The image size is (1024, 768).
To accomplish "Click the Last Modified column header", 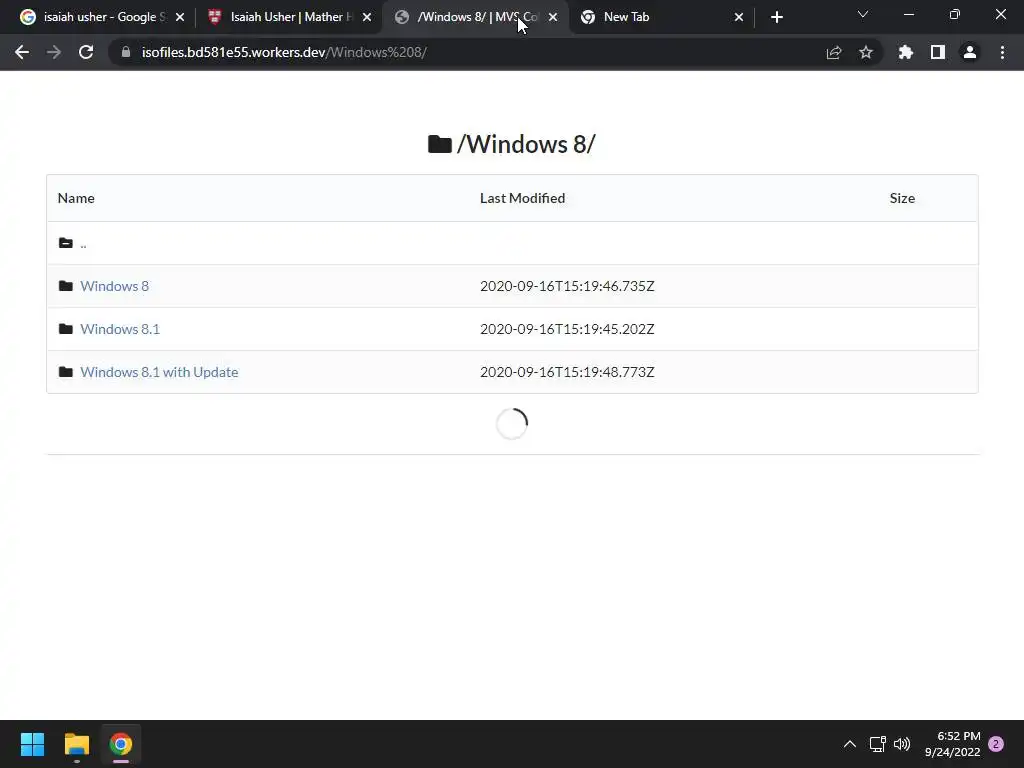I will 522,198.
